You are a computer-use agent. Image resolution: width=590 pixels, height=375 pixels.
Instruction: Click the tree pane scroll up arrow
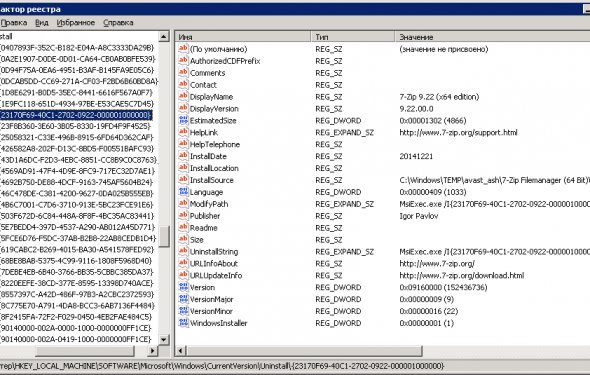click(x=164, y=37)
